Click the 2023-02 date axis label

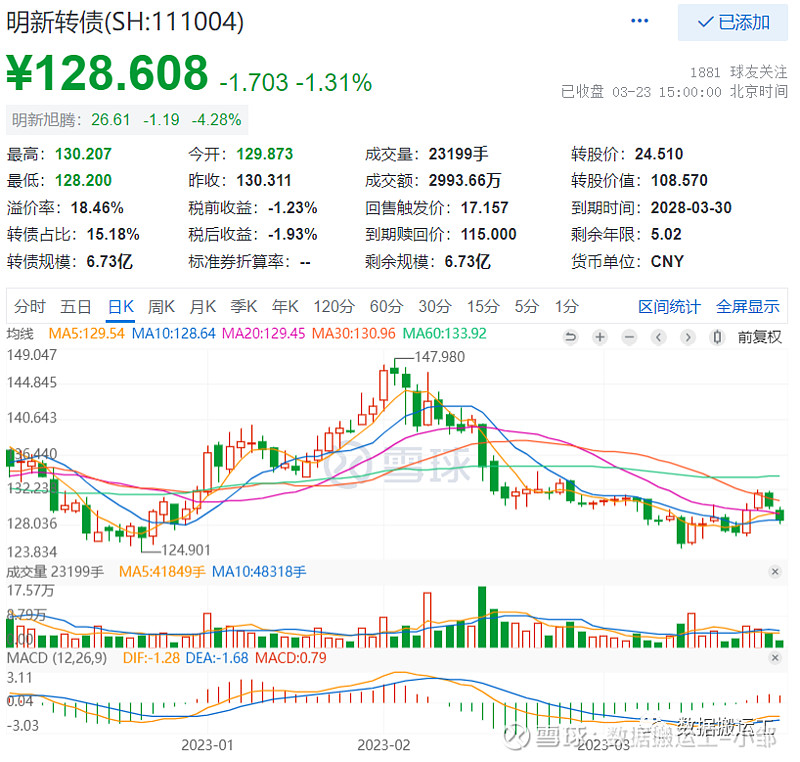tap(384, 745)
